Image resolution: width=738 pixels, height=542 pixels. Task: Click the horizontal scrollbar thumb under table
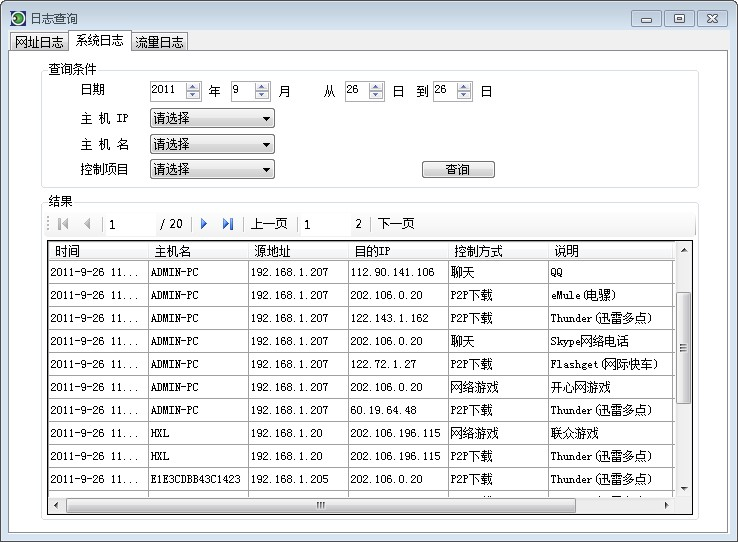click(x=320, y=505)
